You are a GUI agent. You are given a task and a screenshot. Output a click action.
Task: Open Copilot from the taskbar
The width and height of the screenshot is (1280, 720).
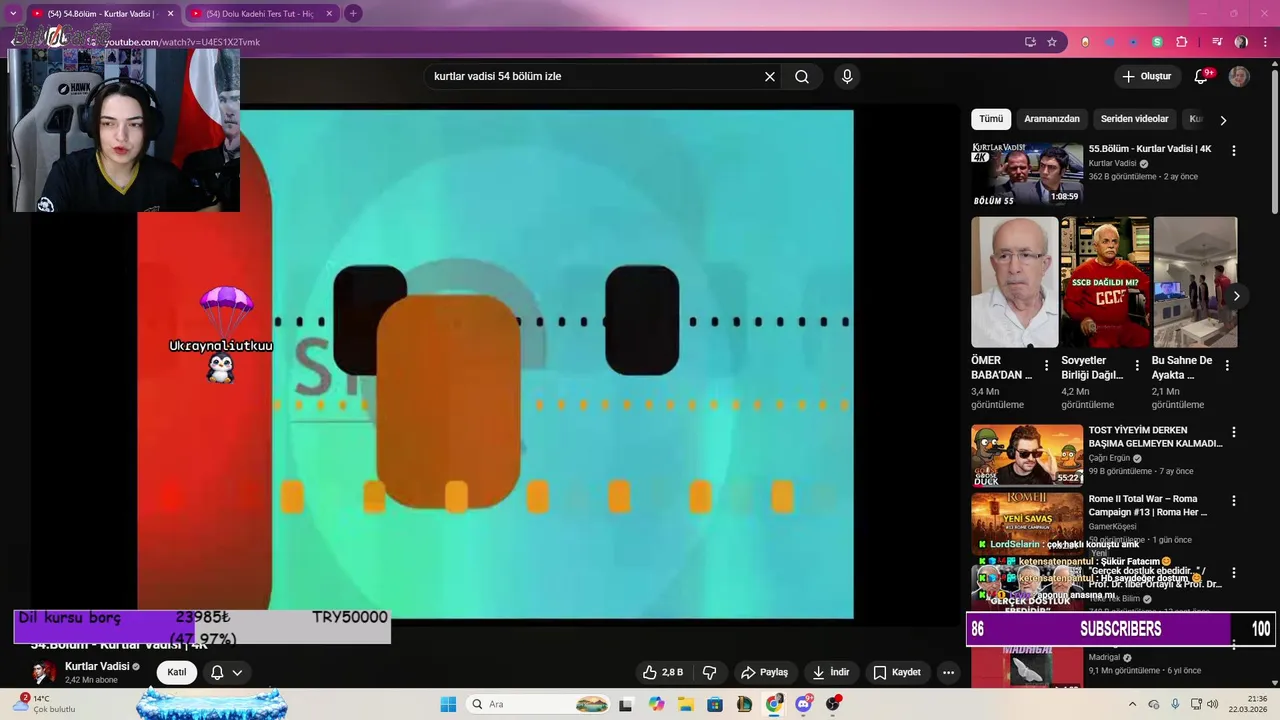click(x=656, y=704)
